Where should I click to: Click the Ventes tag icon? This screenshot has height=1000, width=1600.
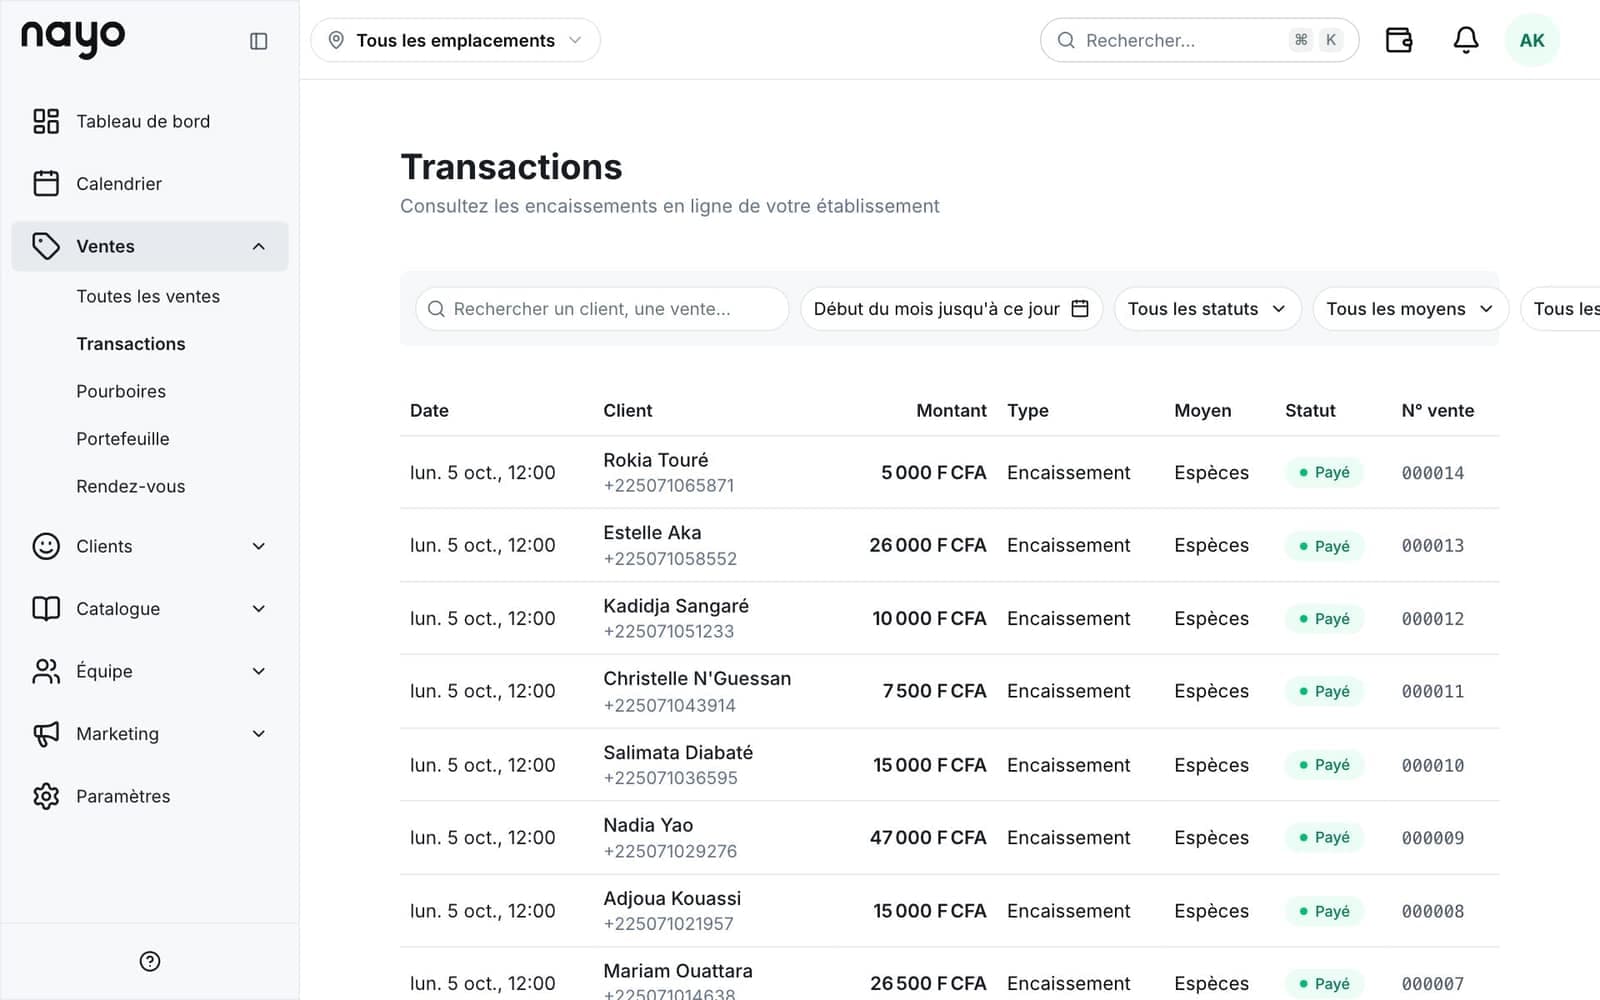pos(46,246)
